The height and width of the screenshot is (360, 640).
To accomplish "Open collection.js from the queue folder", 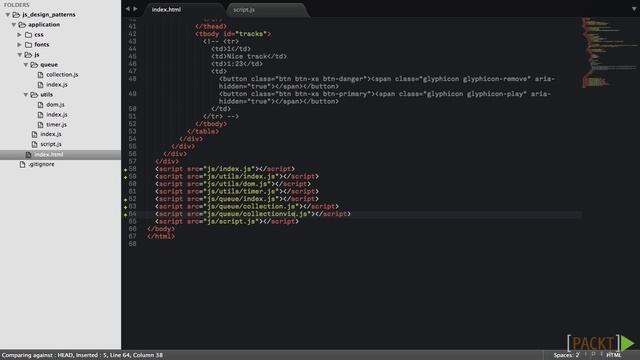I will coord(62,75).
